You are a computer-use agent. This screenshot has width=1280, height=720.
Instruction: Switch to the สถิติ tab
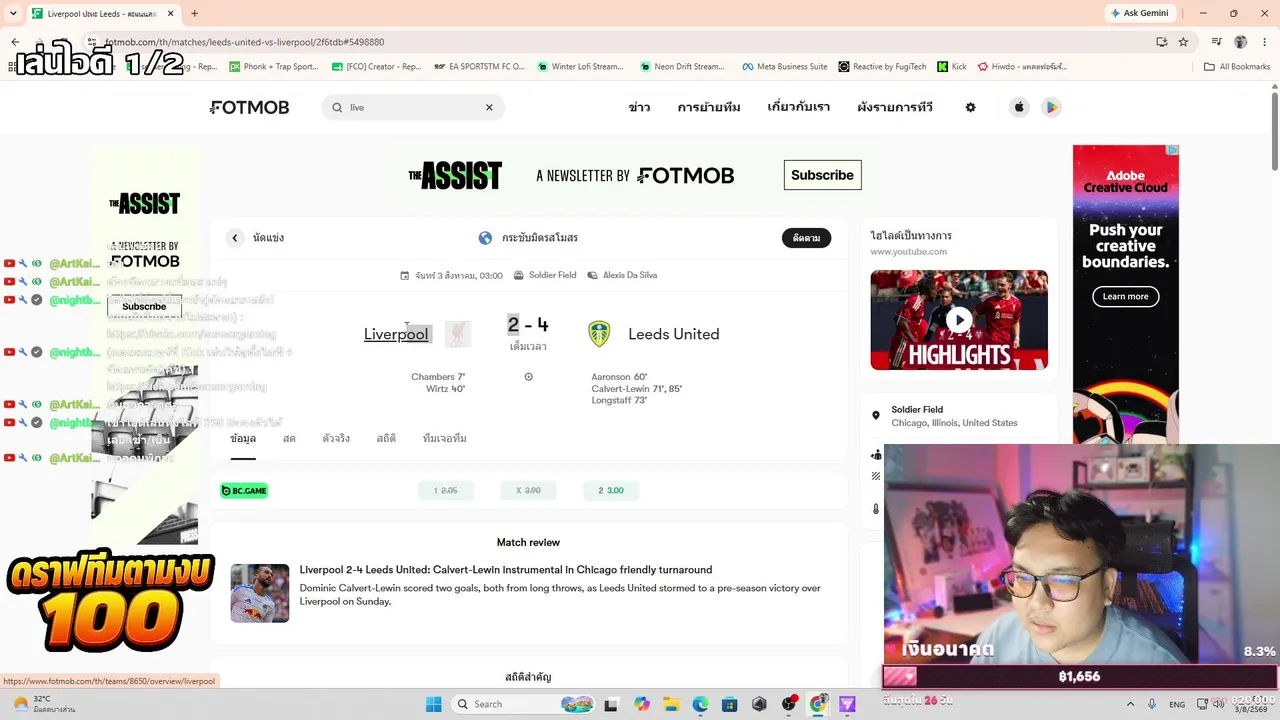tap(386, 439)
